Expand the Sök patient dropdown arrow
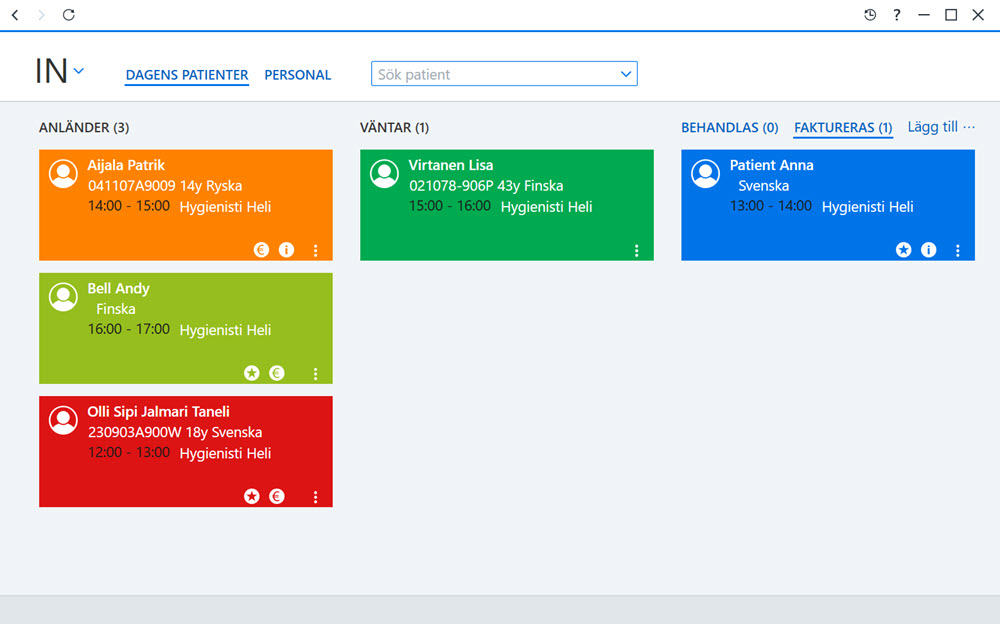 [x=626, y=74]
